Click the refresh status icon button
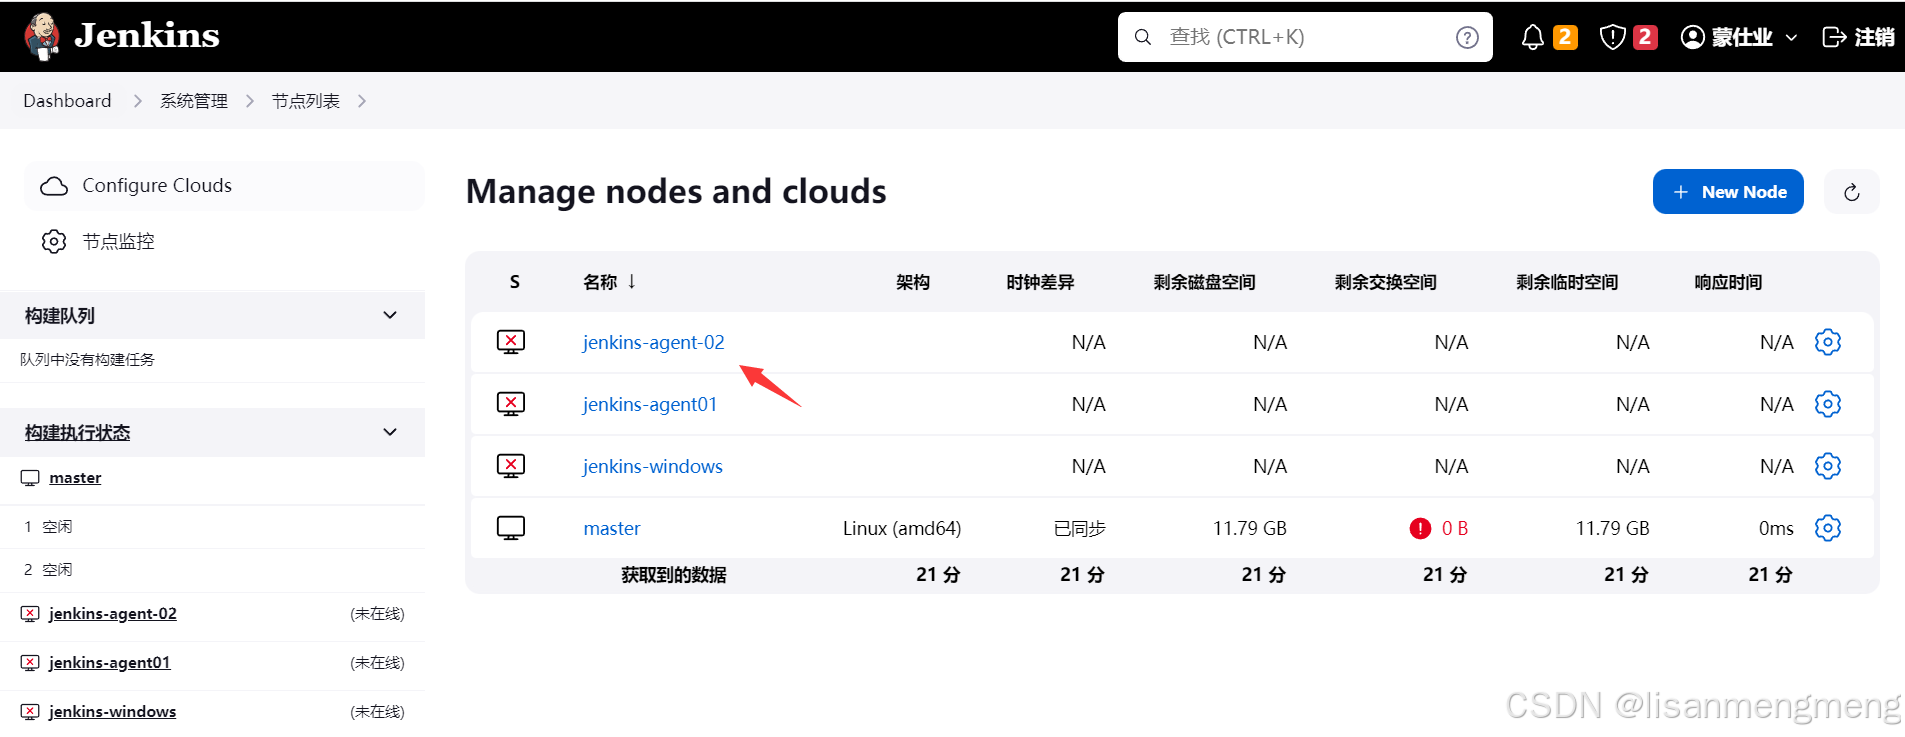The image size is (1905, 737). coord(1852,192)
